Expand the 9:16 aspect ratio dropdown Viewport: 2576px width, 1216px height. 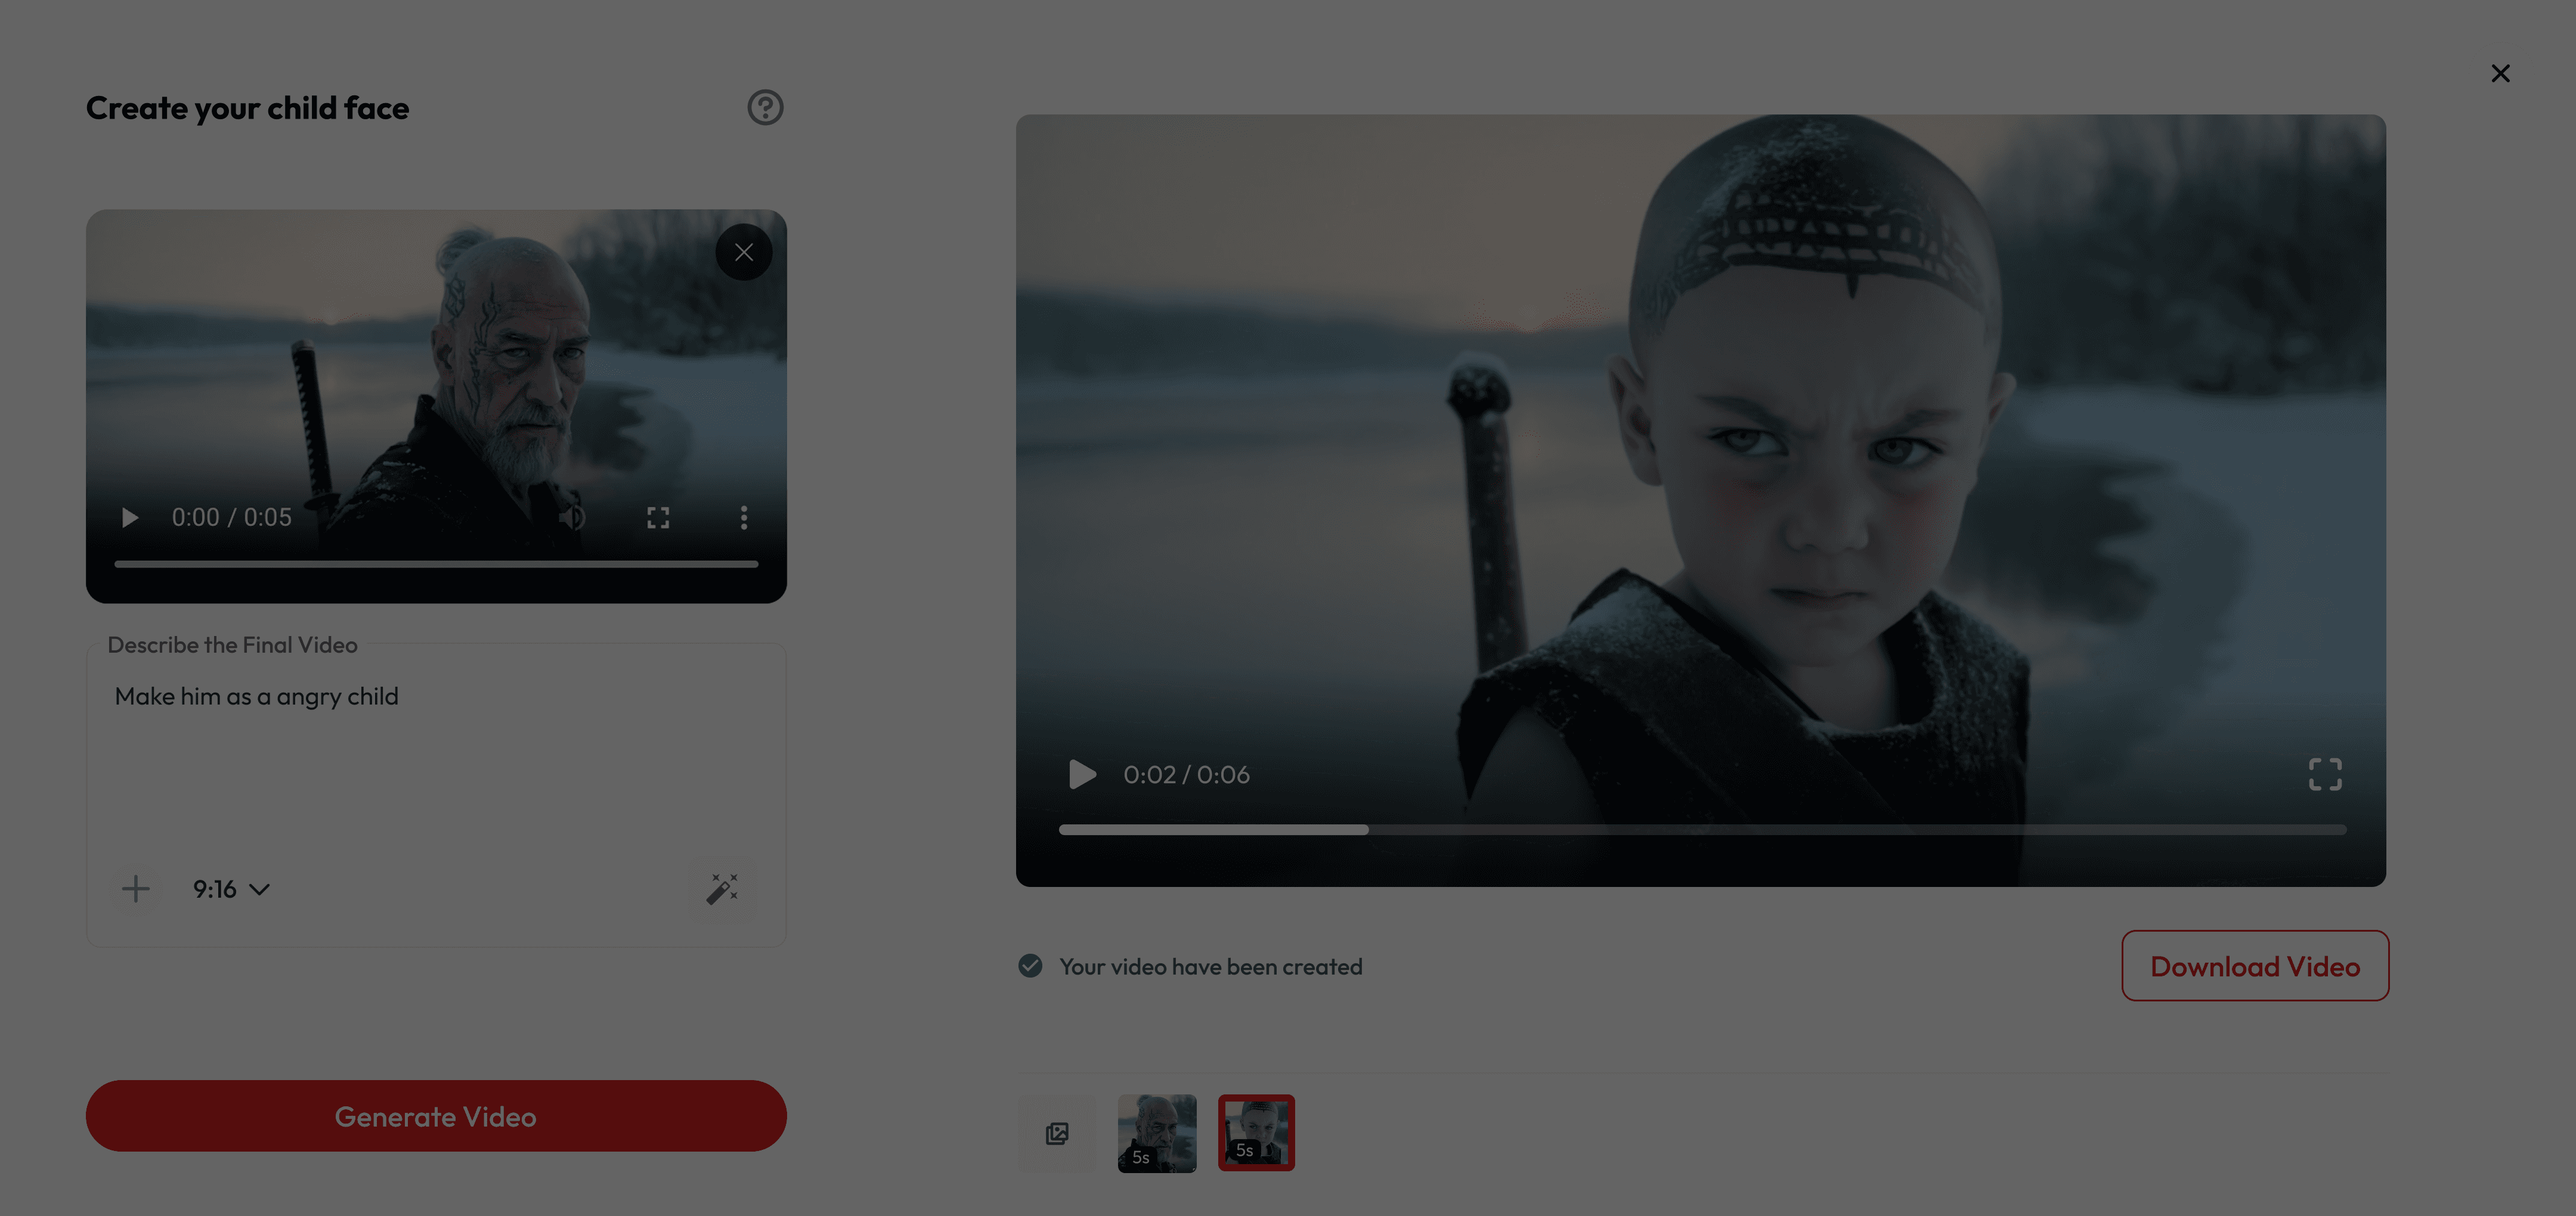(x=231, y=889)
